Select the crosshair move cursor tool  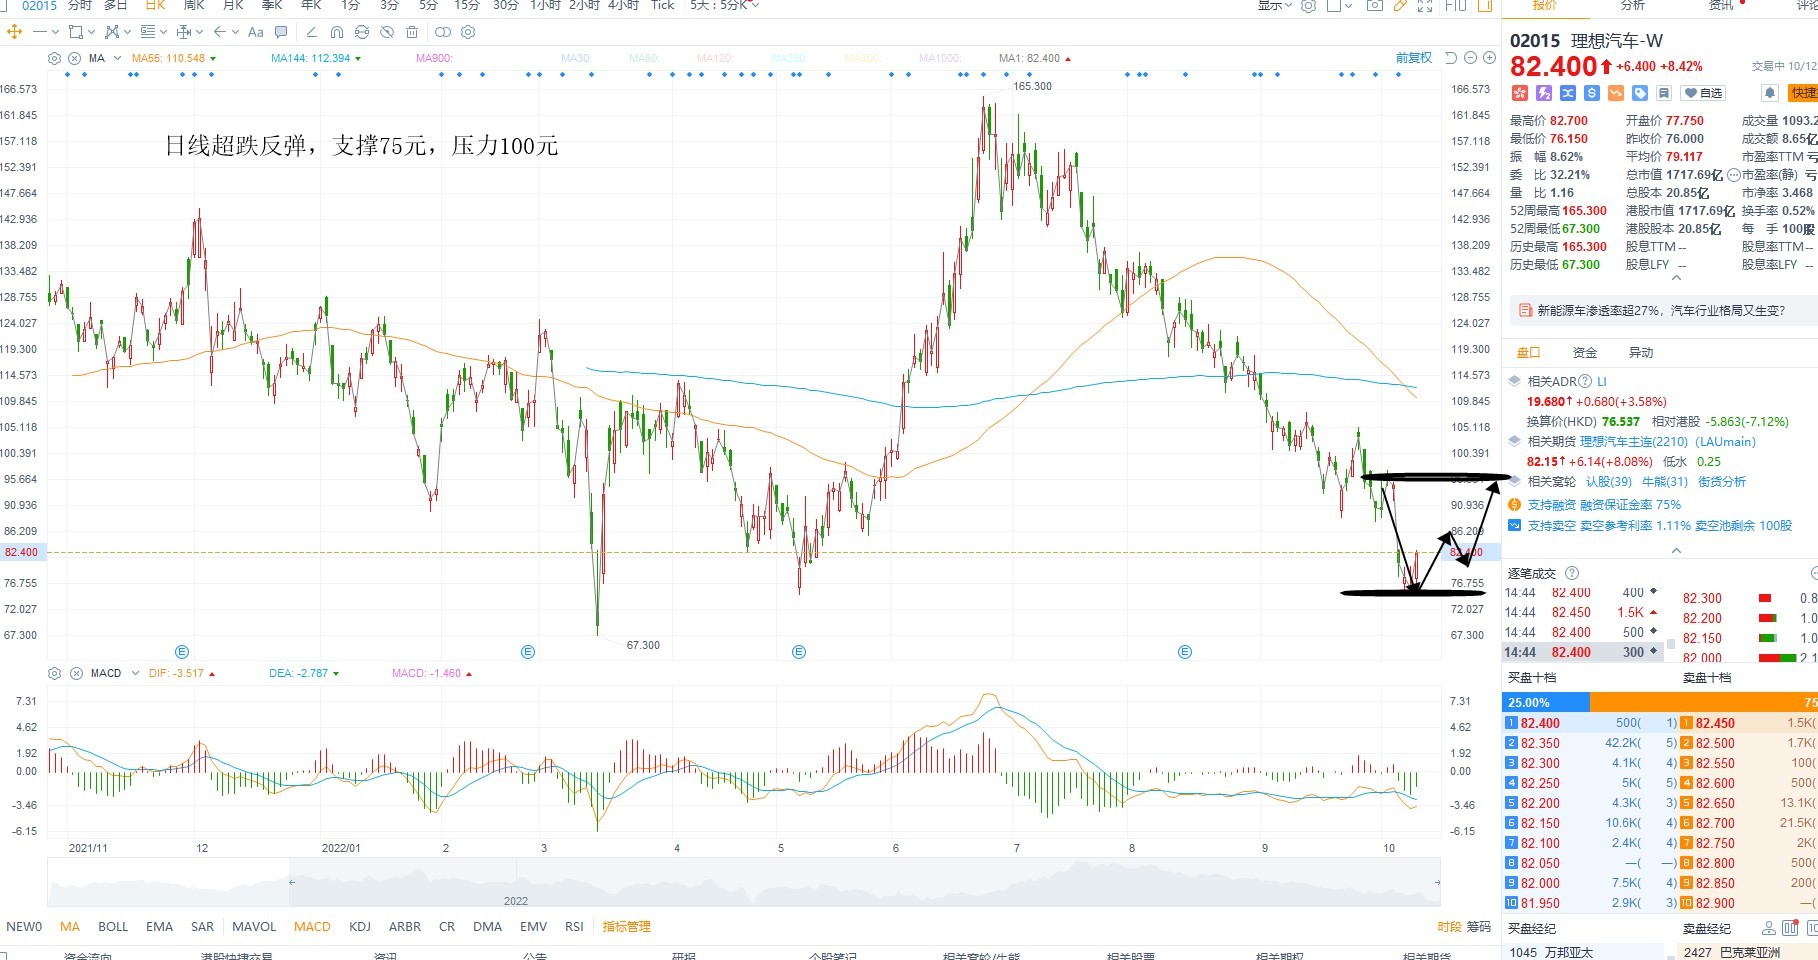pyautogui.click(x=14, y=32)
